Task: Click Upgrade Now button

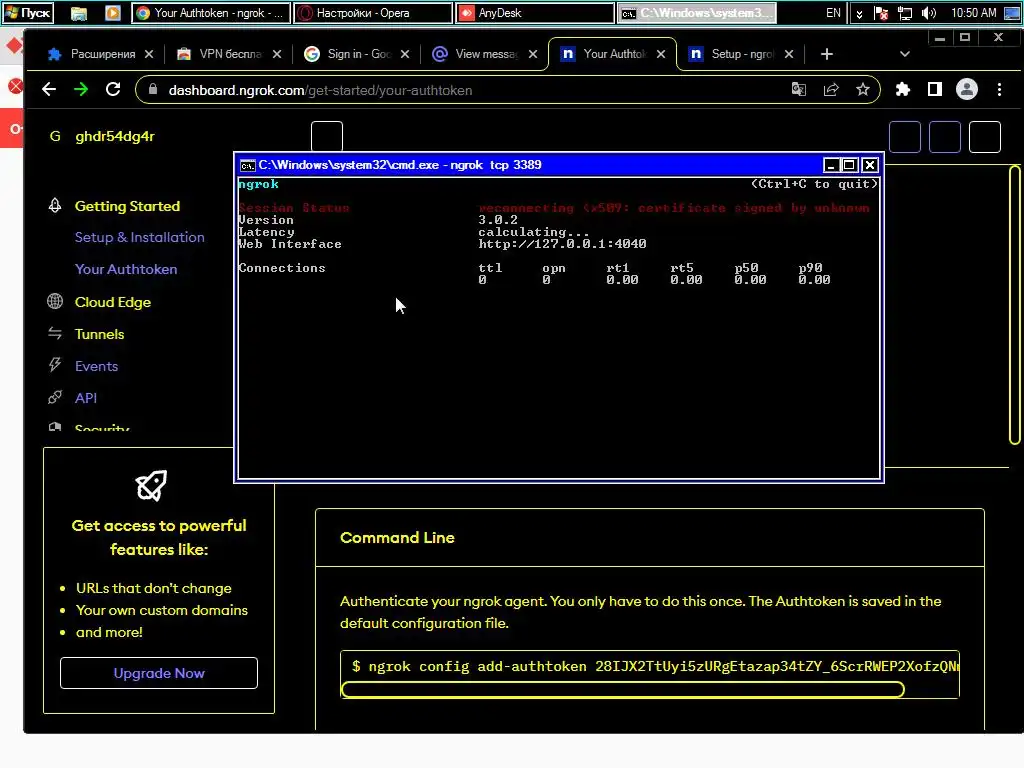Action: click(159, 673)
